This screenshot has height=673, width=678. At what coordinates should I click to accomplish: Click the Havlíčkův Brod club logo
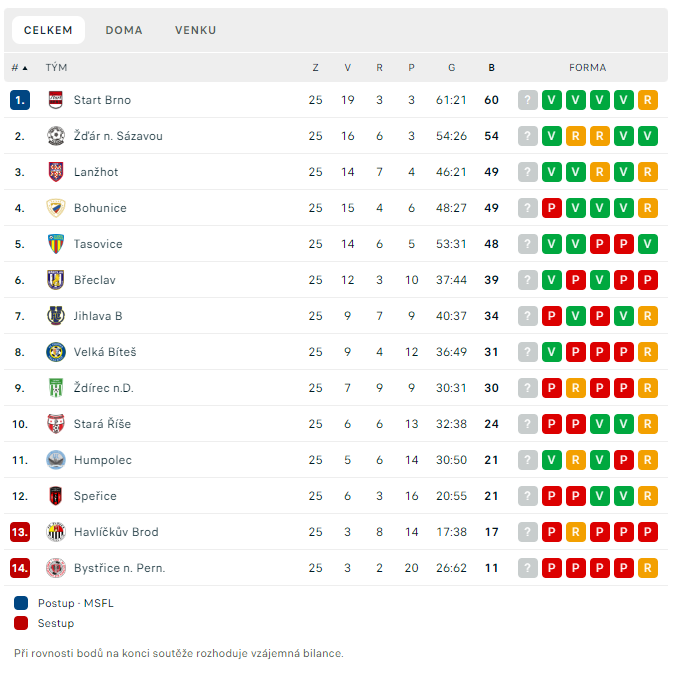[56, 532]
